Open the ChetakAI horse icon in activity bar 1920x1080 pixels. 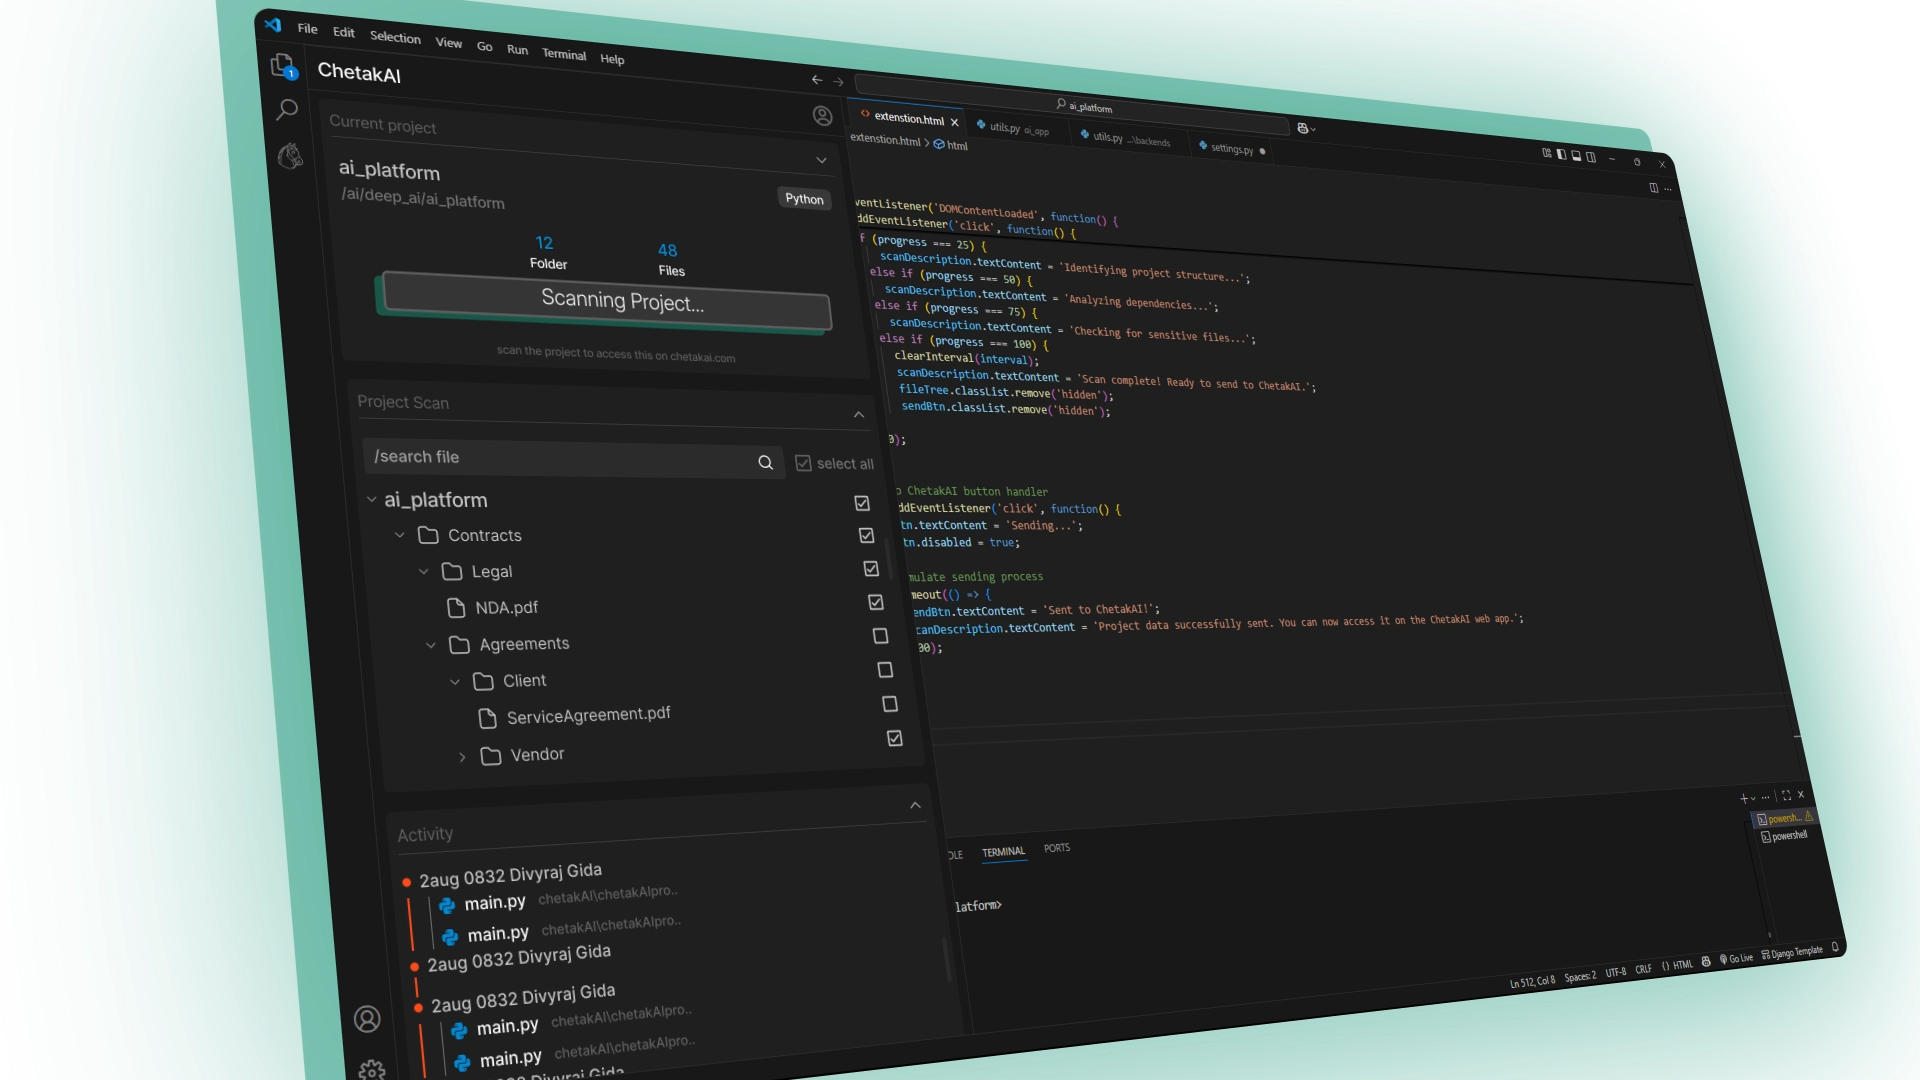(290, 155)
